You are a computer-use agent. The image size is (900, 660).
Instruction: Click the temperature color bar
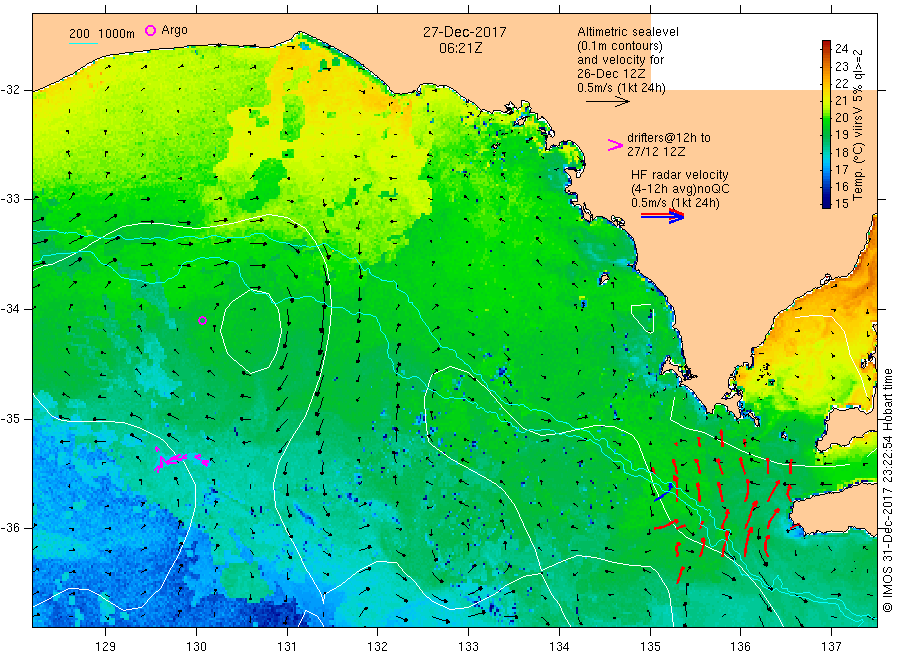(x=826, y=124)
